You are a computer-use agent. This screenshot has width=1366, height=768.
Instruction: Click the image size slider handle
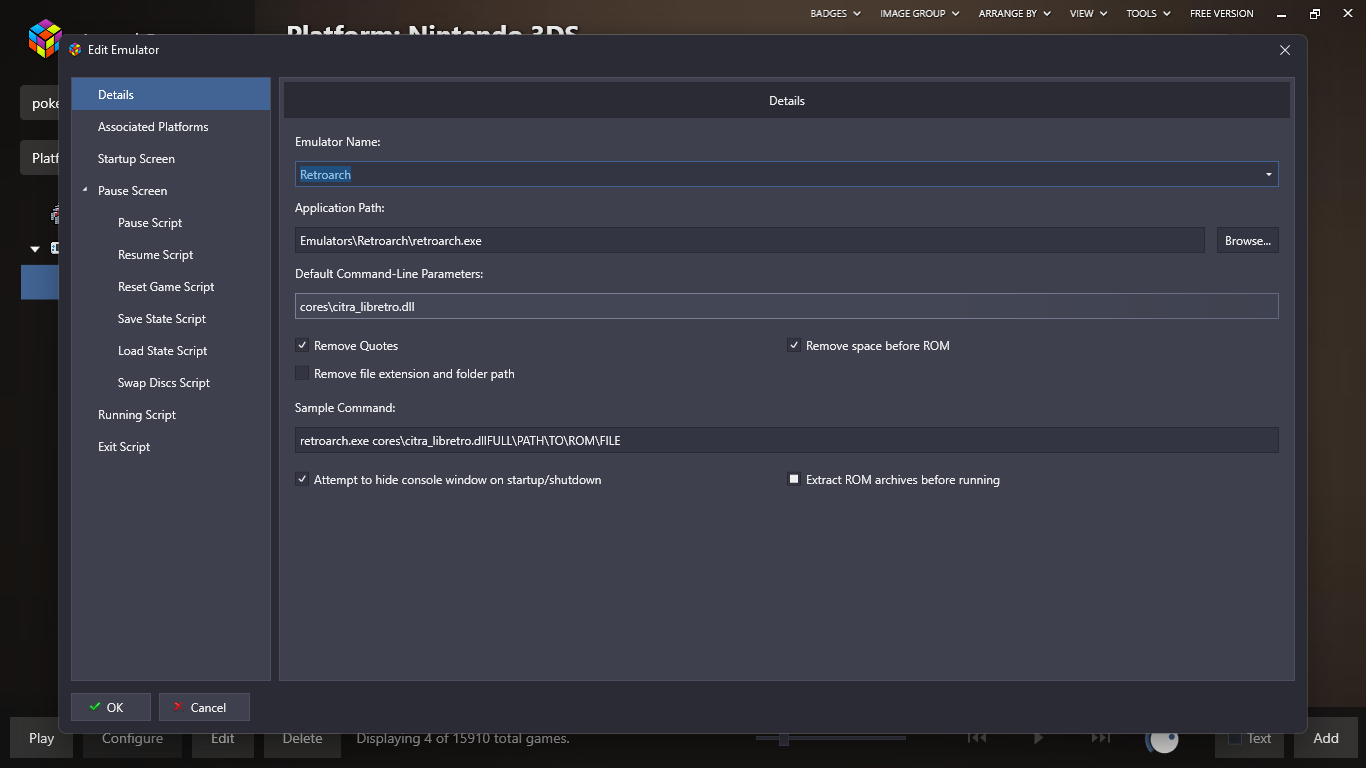784,739
